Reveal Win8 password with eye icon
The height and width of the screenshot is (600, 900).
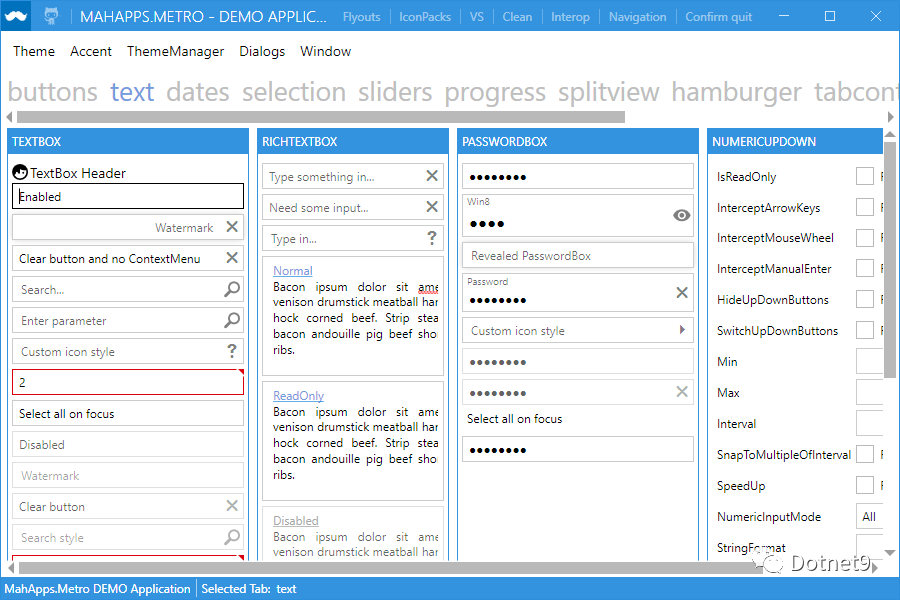tap(681, 215)
